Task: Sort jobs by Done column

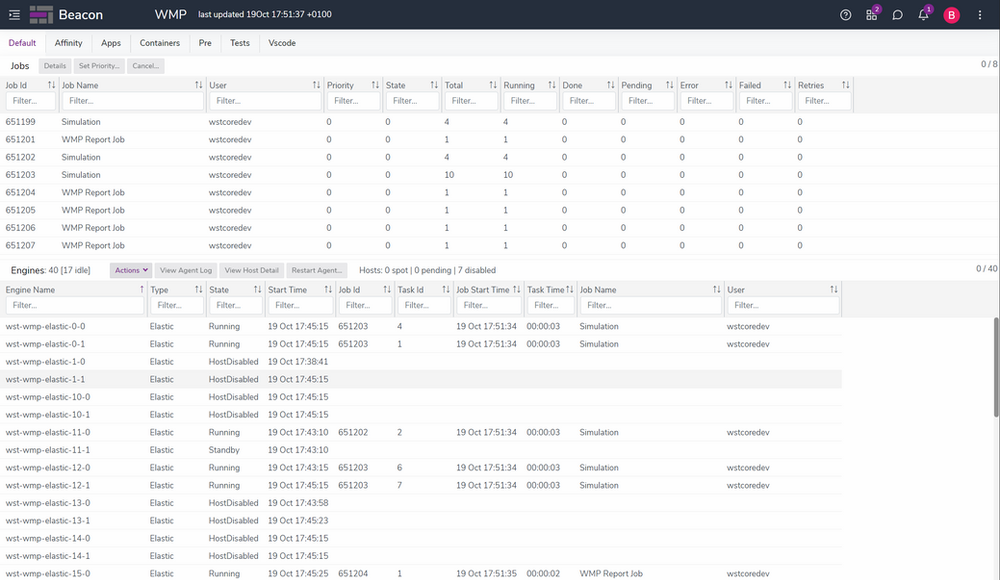Action: pyautogui.click(x=610, y=85)
